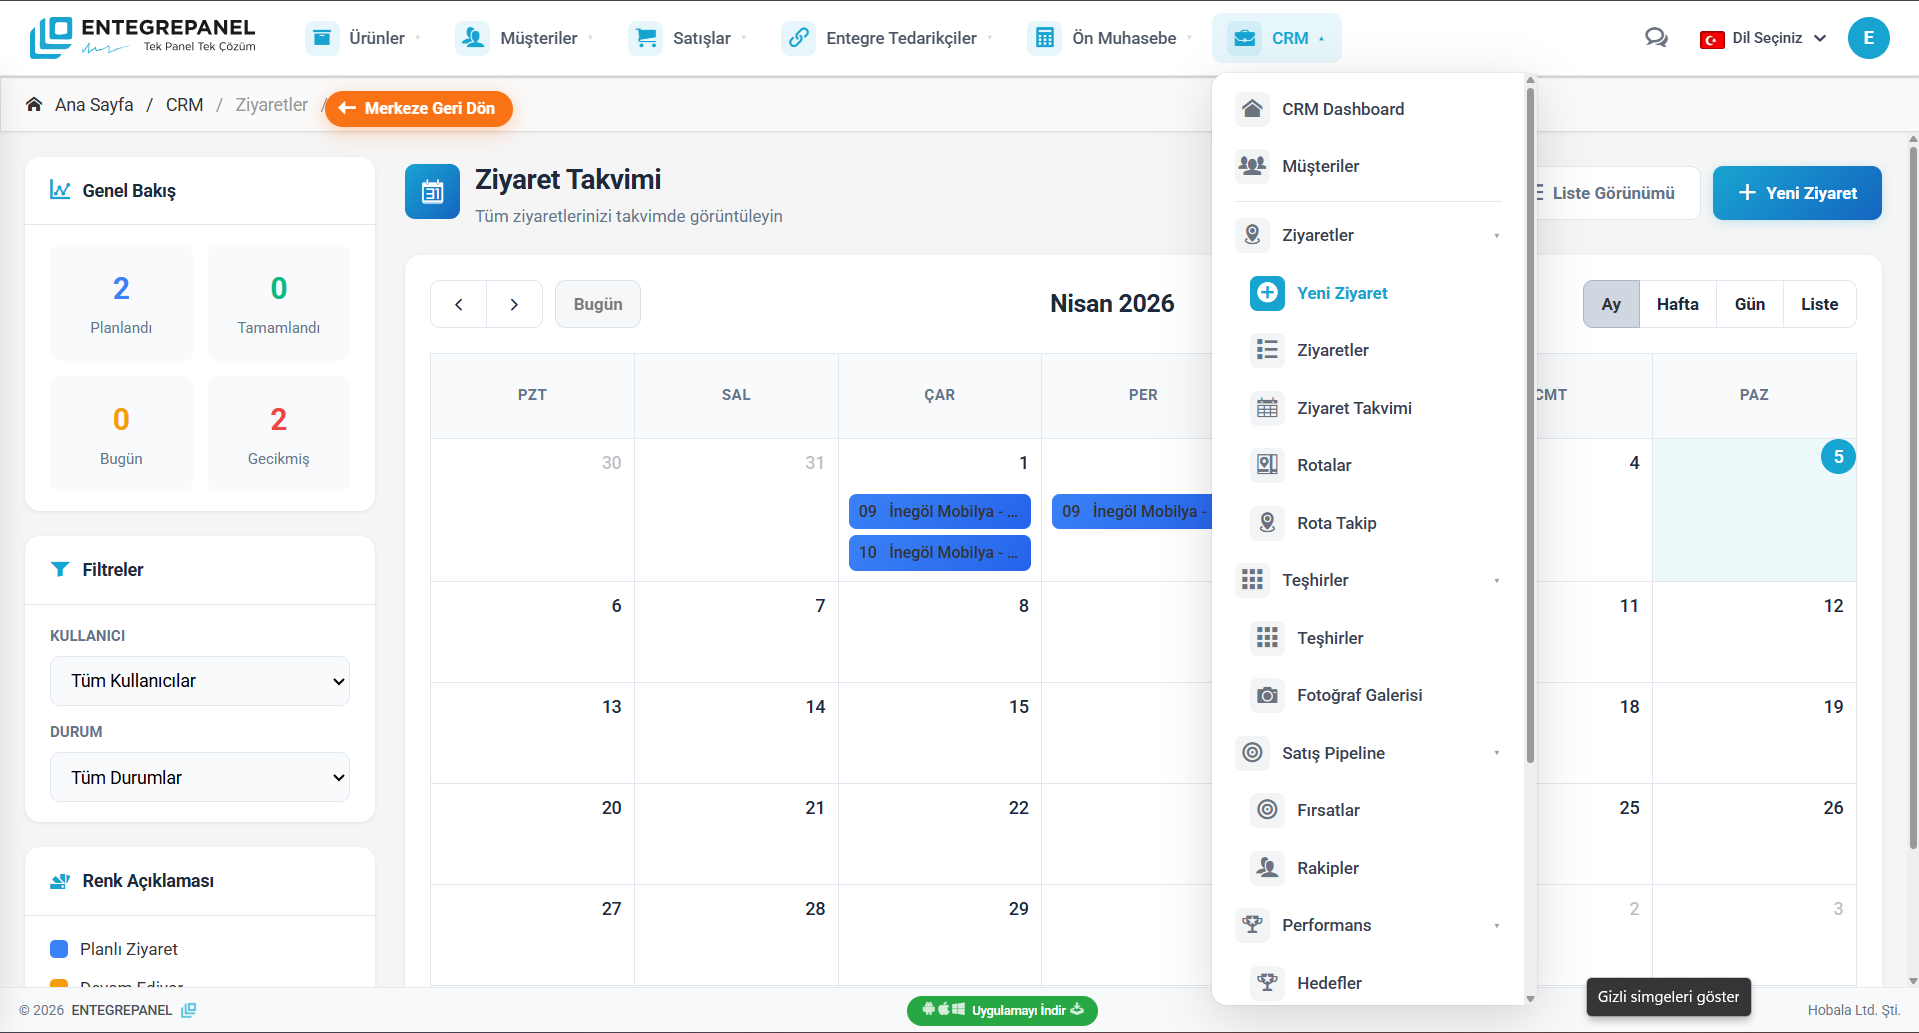The width and height of the screenshot is (1919, 1033).
Task: Open the Rakipler entry in CRM menu
Action: point(1327,868)
